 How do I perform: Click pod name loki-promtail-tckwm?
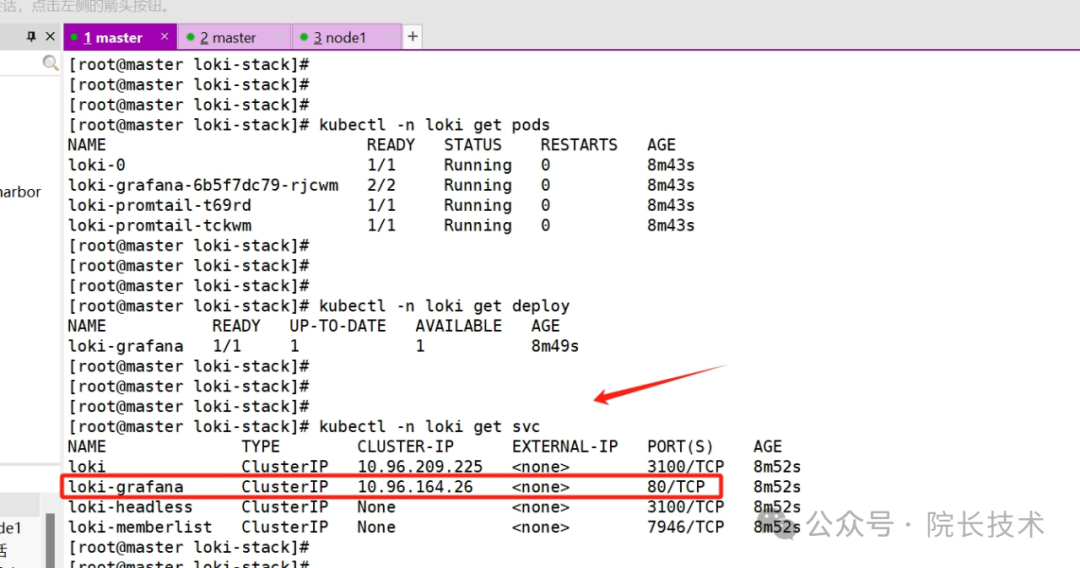coord(160,225)
